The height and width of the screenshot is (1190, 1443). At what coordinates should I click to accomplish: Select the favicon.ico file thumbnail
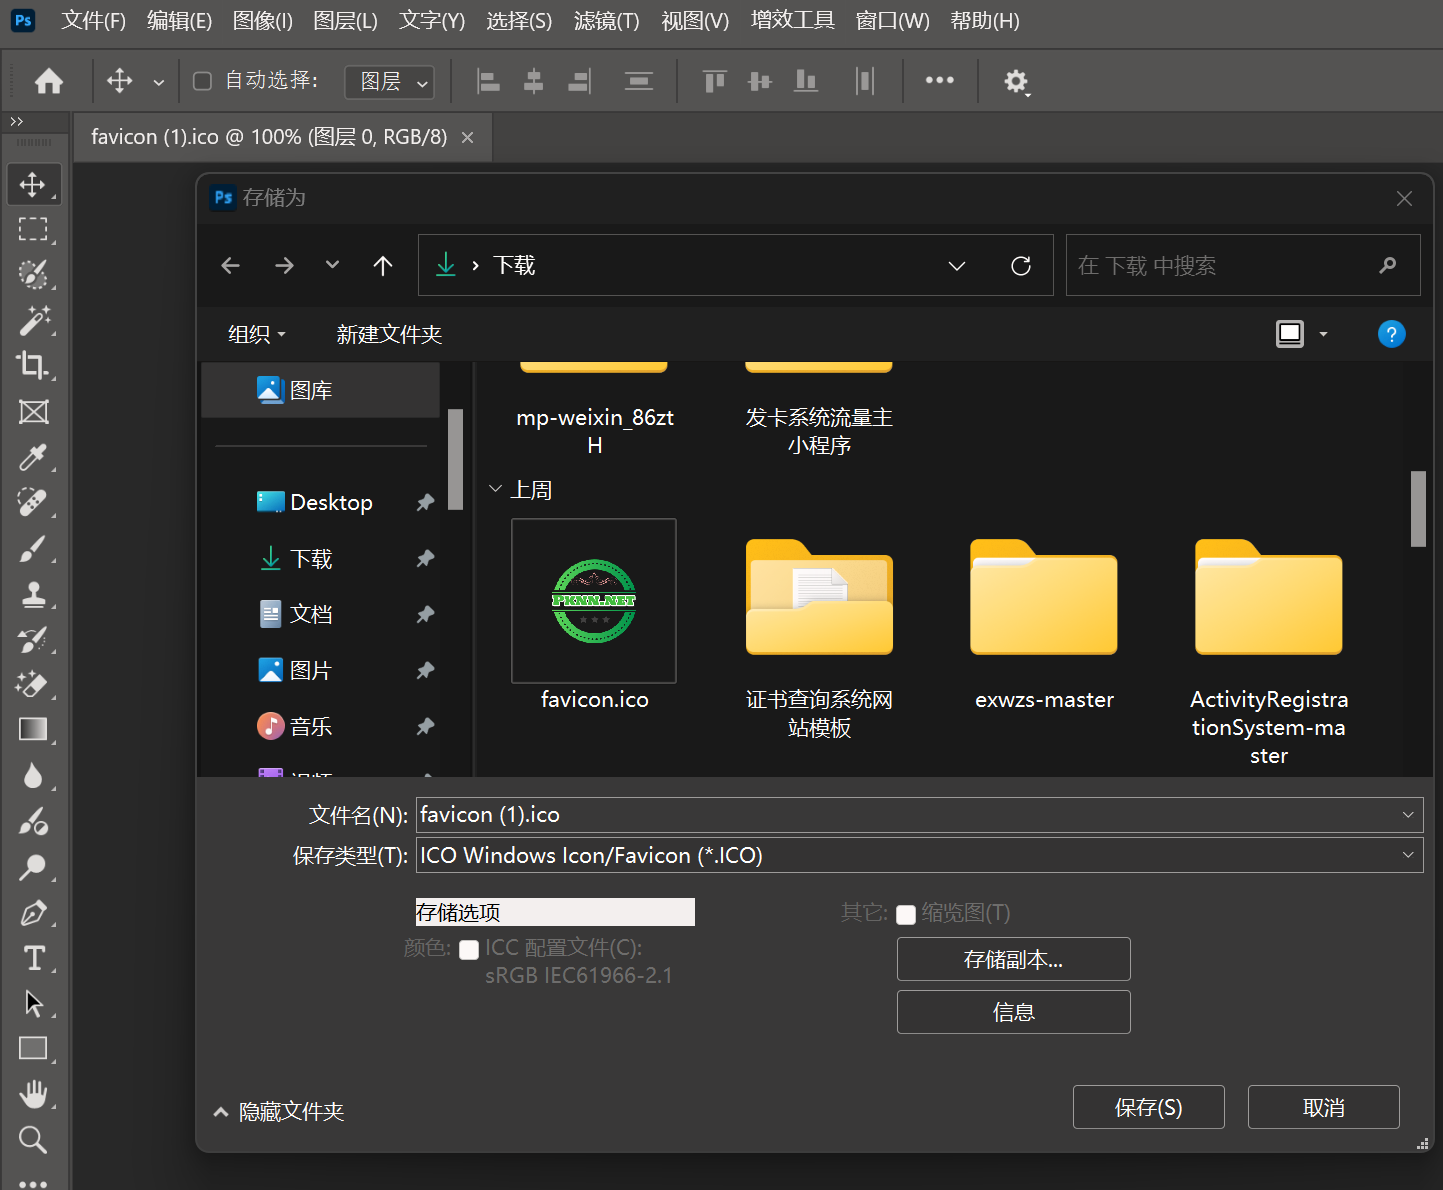594,601
